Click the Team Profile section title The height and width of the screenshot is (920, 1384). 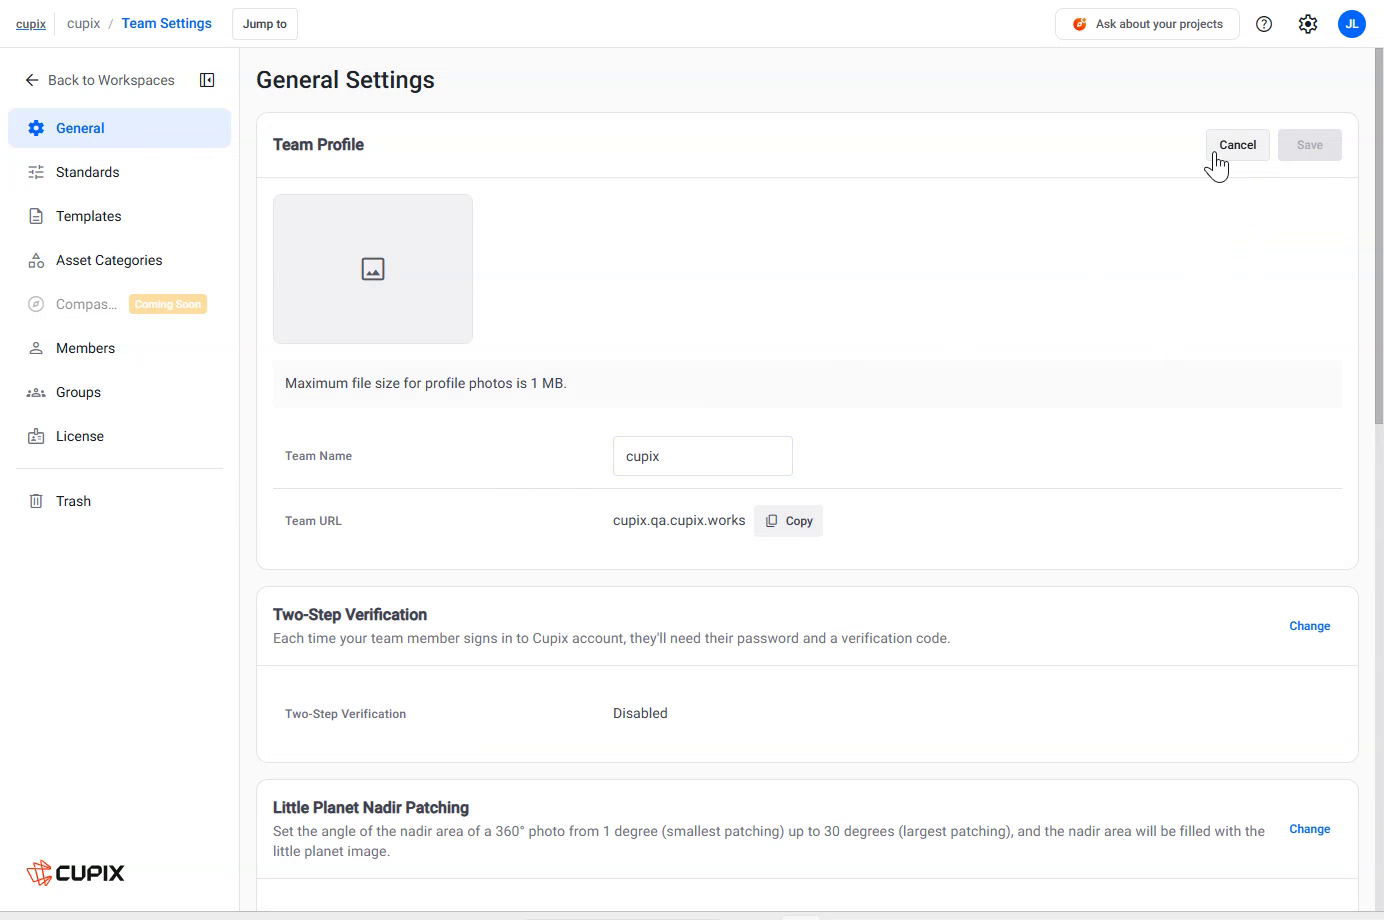[x=318, y=145]
